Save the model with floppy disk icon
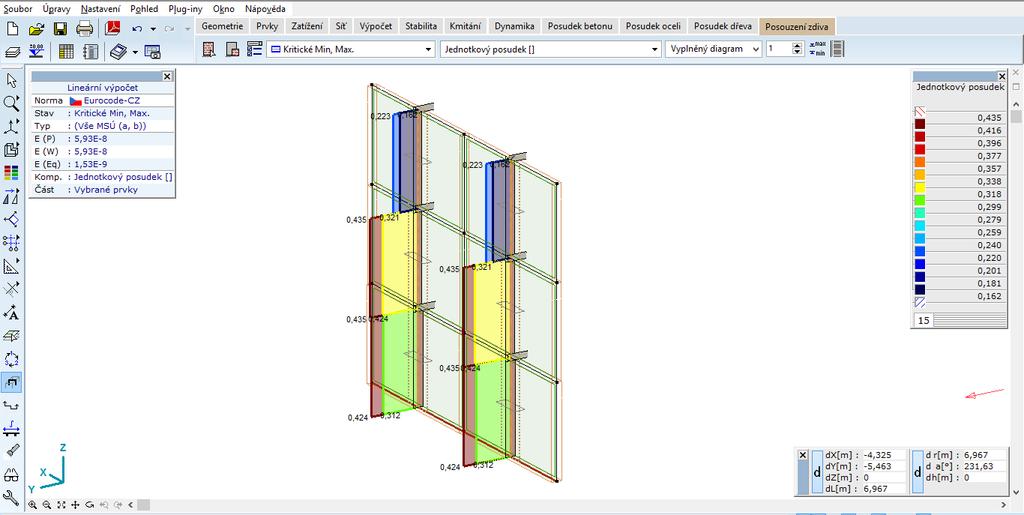 [x=60, y=29]
